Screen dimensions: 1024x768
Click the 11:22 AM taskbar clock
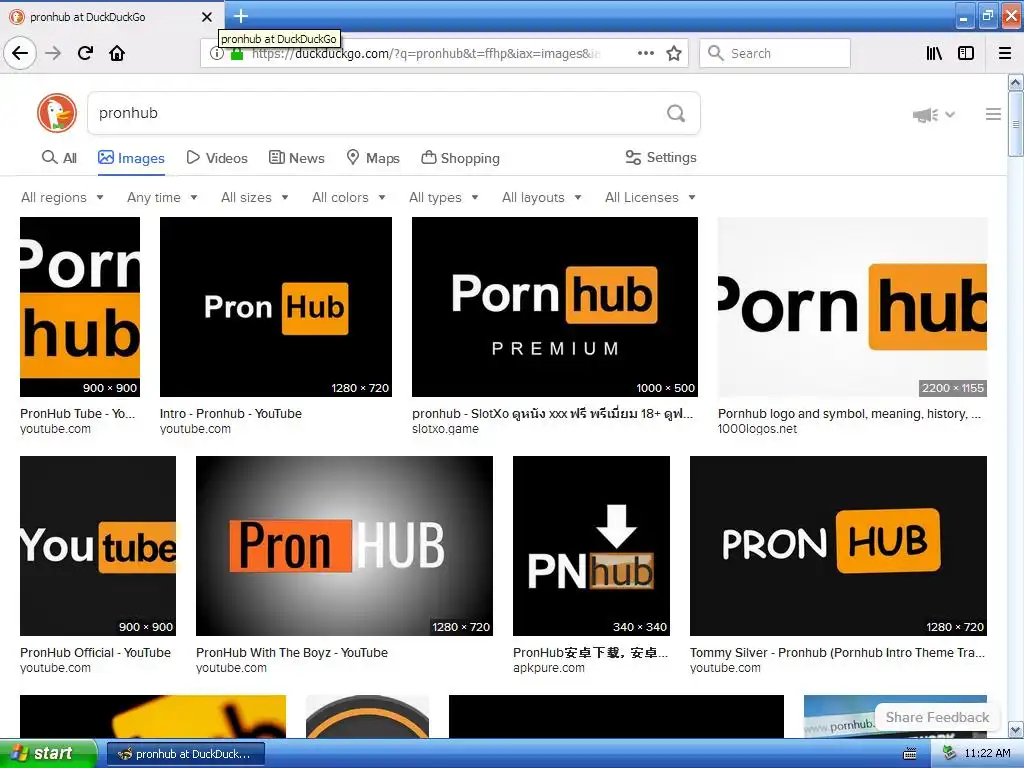pyautogui.click(x=987, y=754)
